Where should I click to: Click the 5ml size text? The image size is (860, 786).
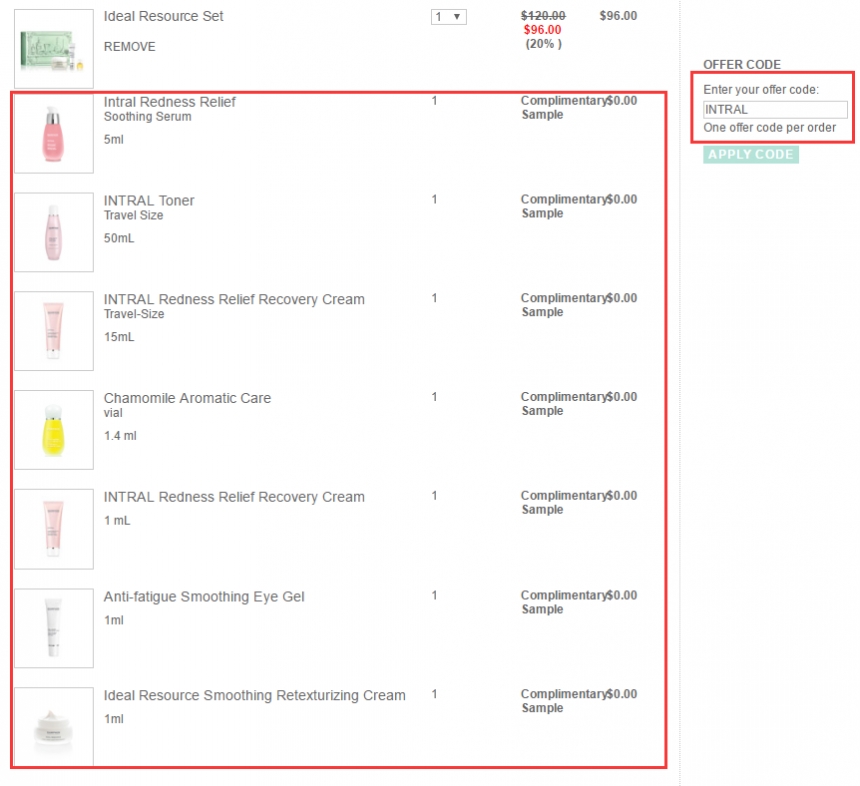(x=114, y=140)
